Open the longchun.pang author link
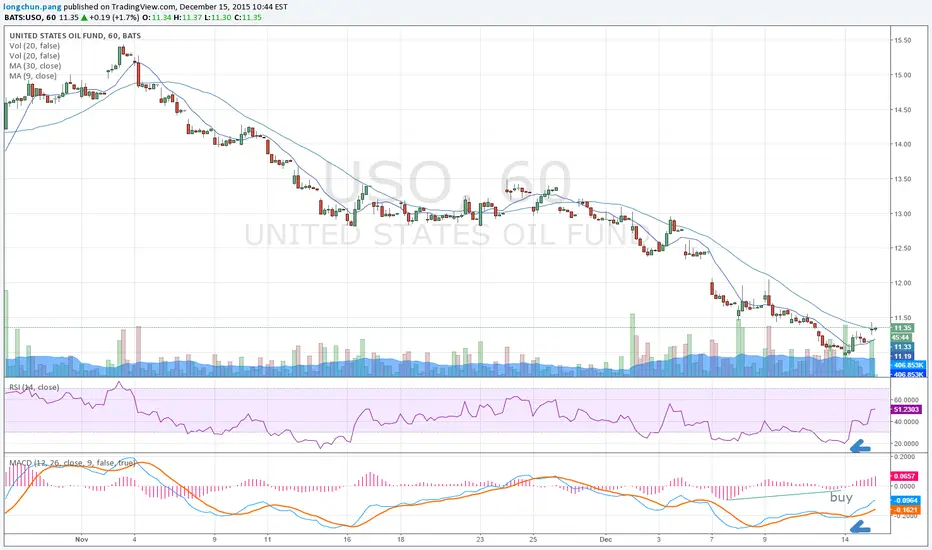Image resolution: width=932 pixels, height=550 pixels. [x=33, y=7]
